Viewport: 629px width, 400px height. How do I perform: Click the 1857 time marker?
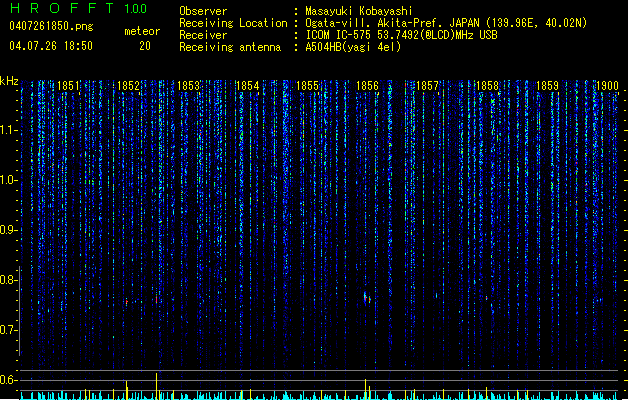(427, 86)
